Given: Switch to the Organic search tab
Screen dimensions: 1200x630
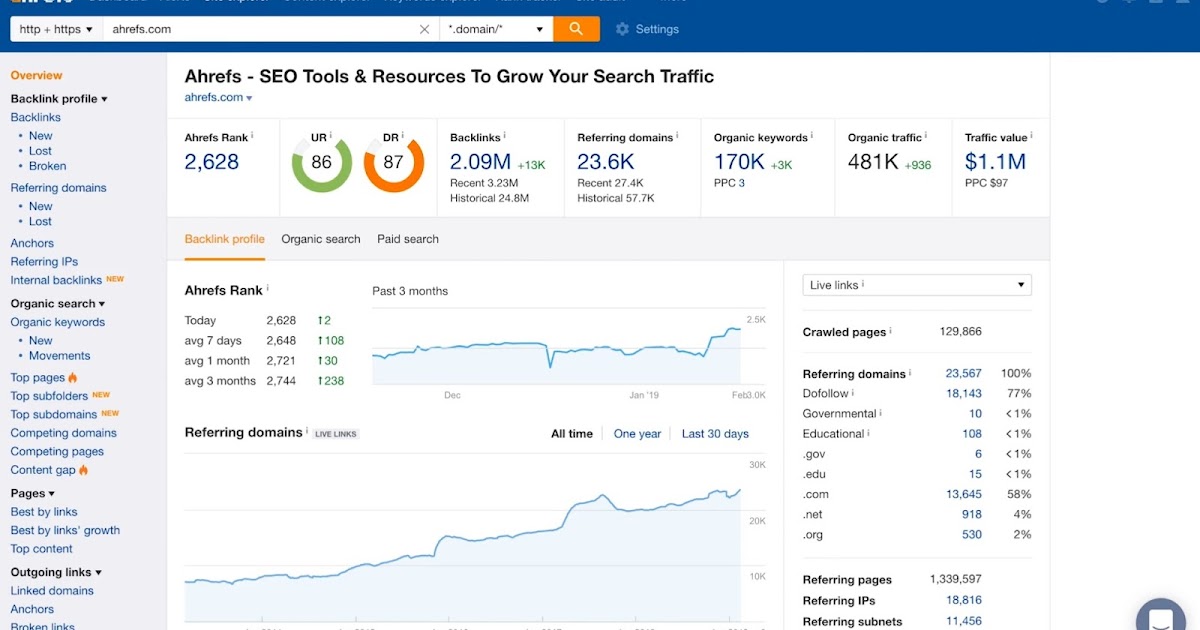Looking at the screenshot, I should (320, 239).
